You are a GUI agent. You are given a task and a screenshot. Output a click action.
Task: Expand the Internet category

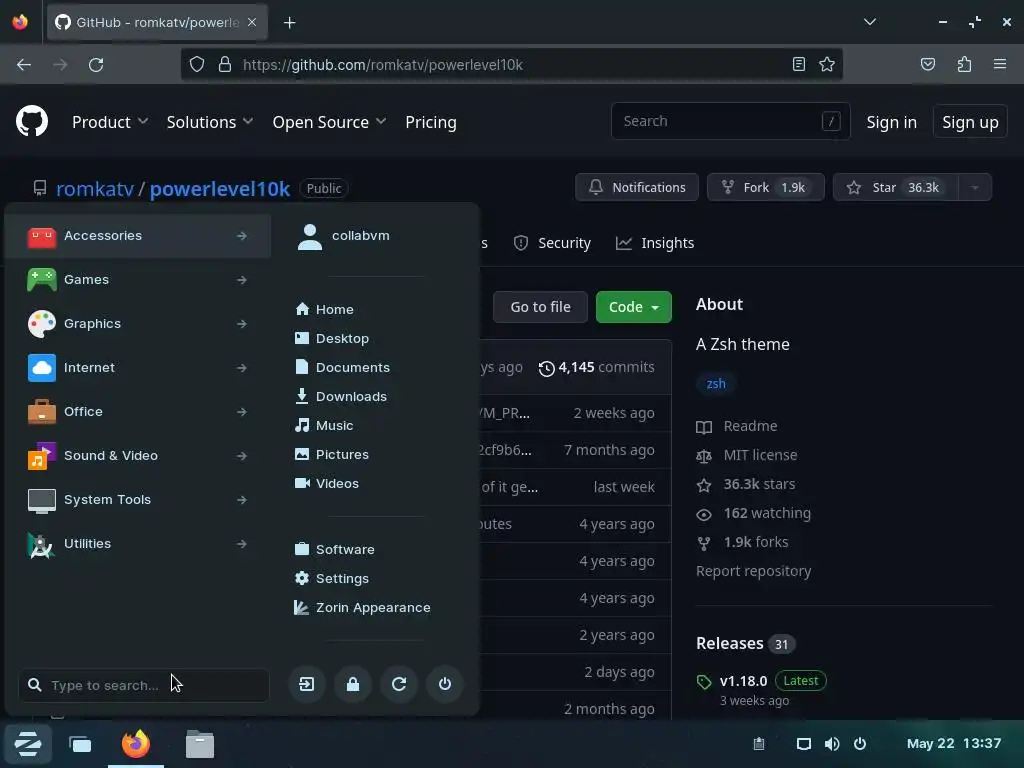tap(138, 368)
